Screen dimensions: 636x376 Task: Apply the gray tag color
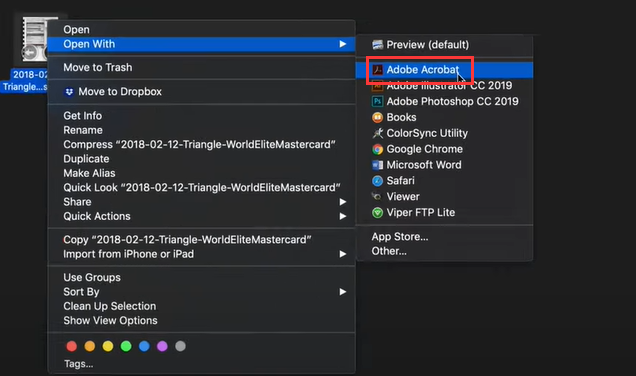coord(180,346)
